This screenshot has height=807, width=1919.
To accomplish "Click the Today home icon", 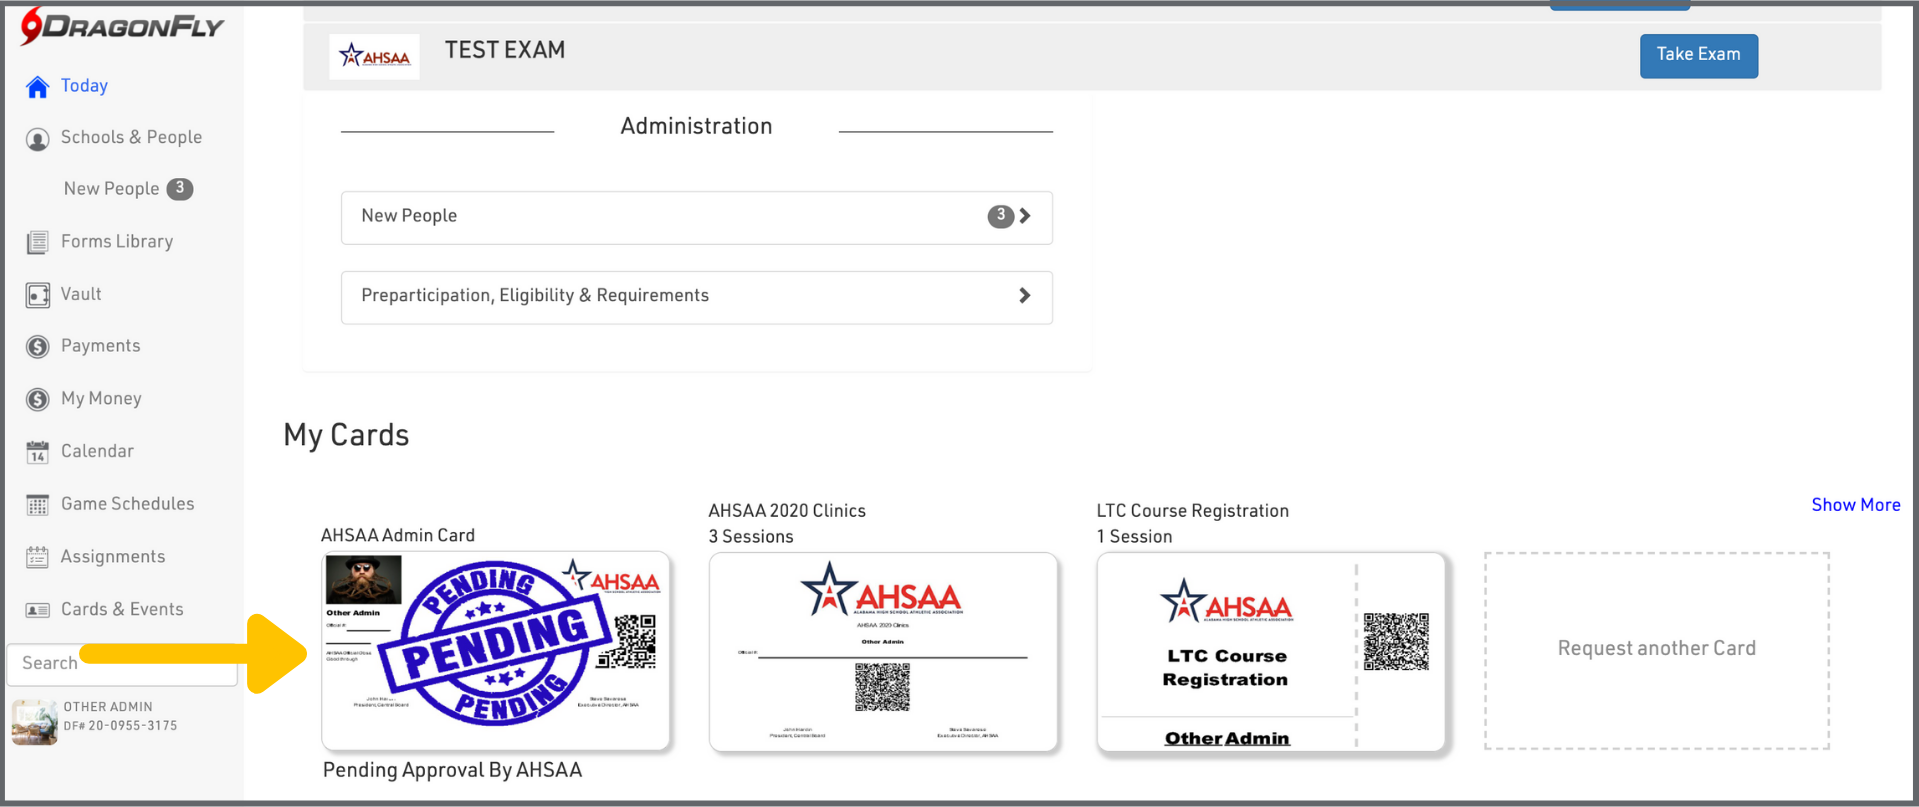I will pos(37,87).
